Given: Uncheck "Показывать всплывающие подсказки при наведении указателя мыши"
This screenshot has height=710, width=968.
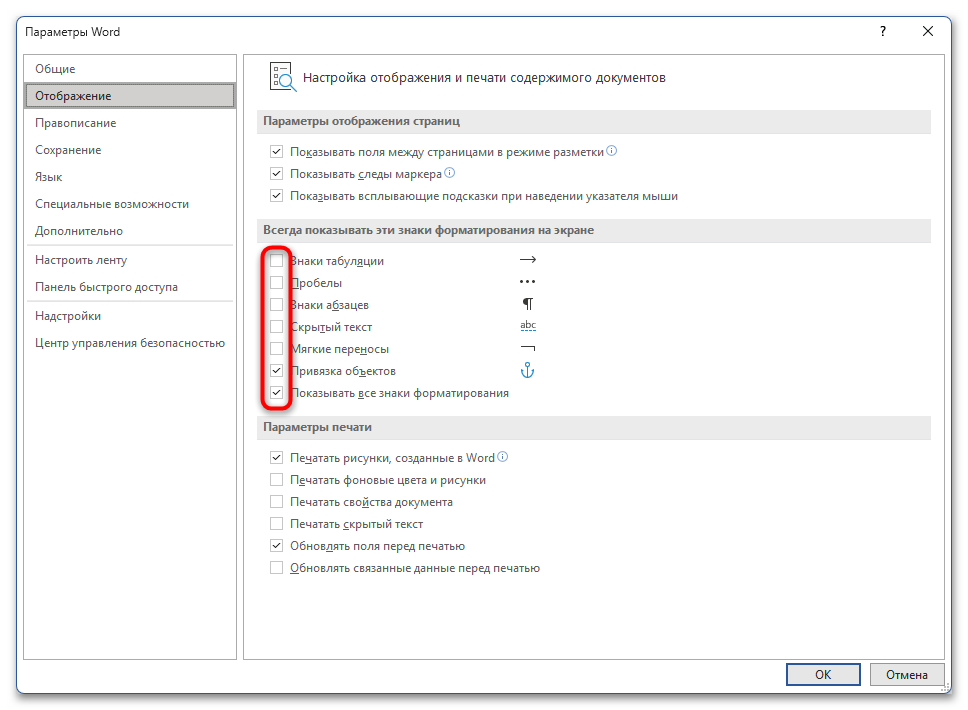Looking at the screenshot, I should pyautogui.click(x=277, y=196).
